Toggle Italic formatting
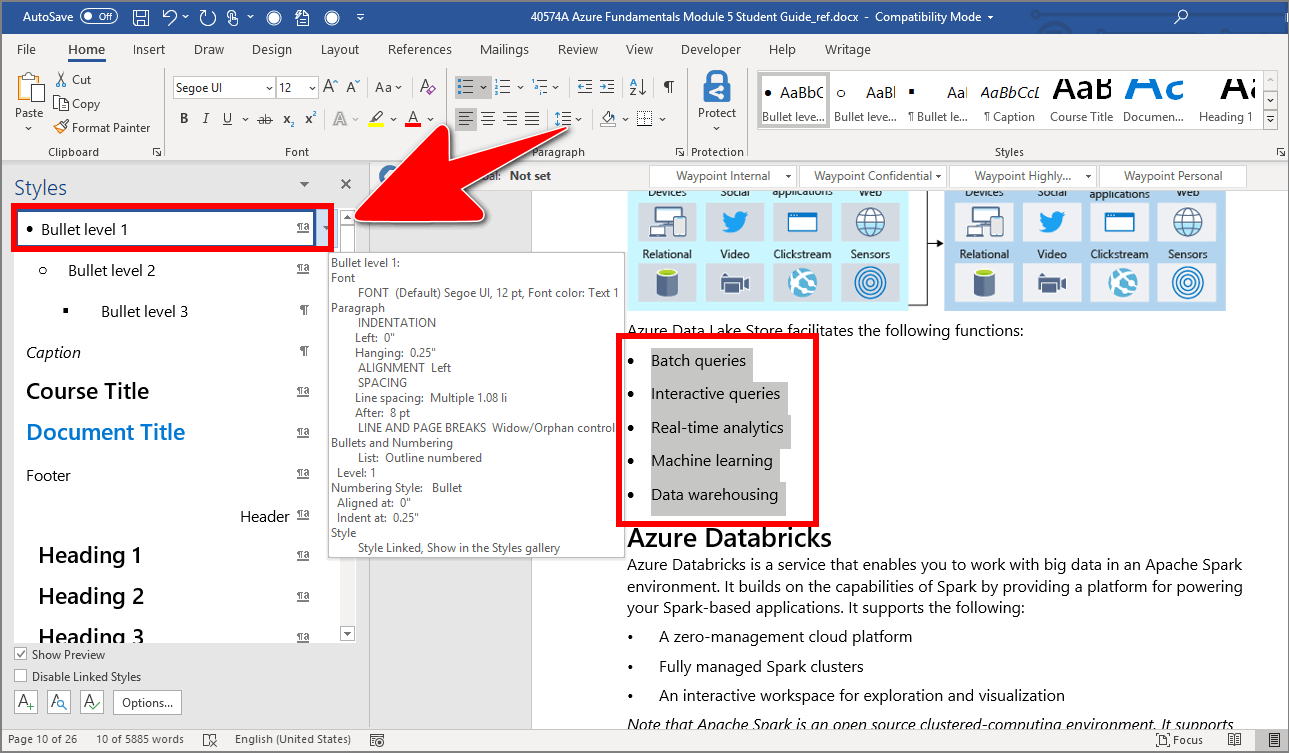1289x753 pixels. (206, 119)
